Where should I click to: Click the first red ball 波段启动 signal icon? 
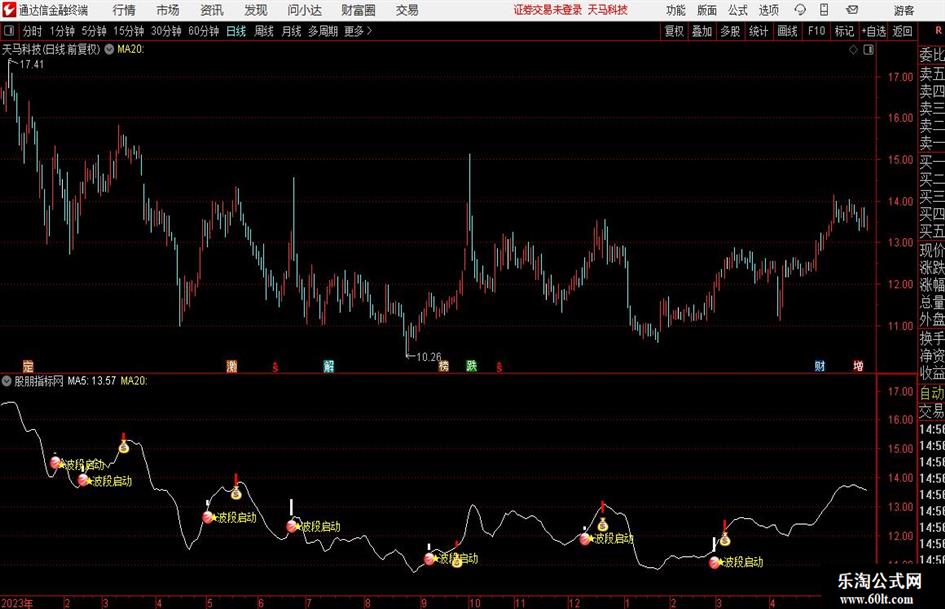click(55, 462)
